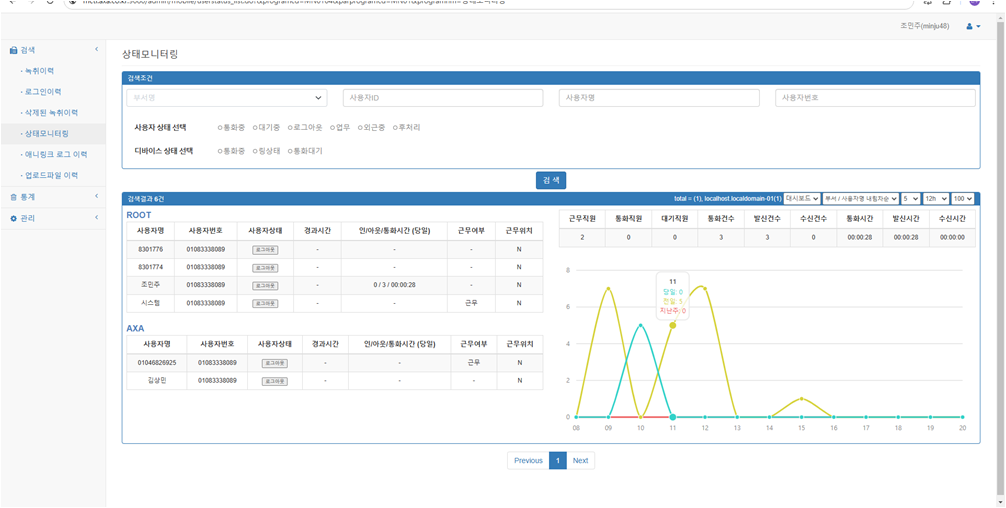The width and height of the screenshot is (1006, 508).
Task: Click the ROOT group heading
Action: tap(139, 214)
